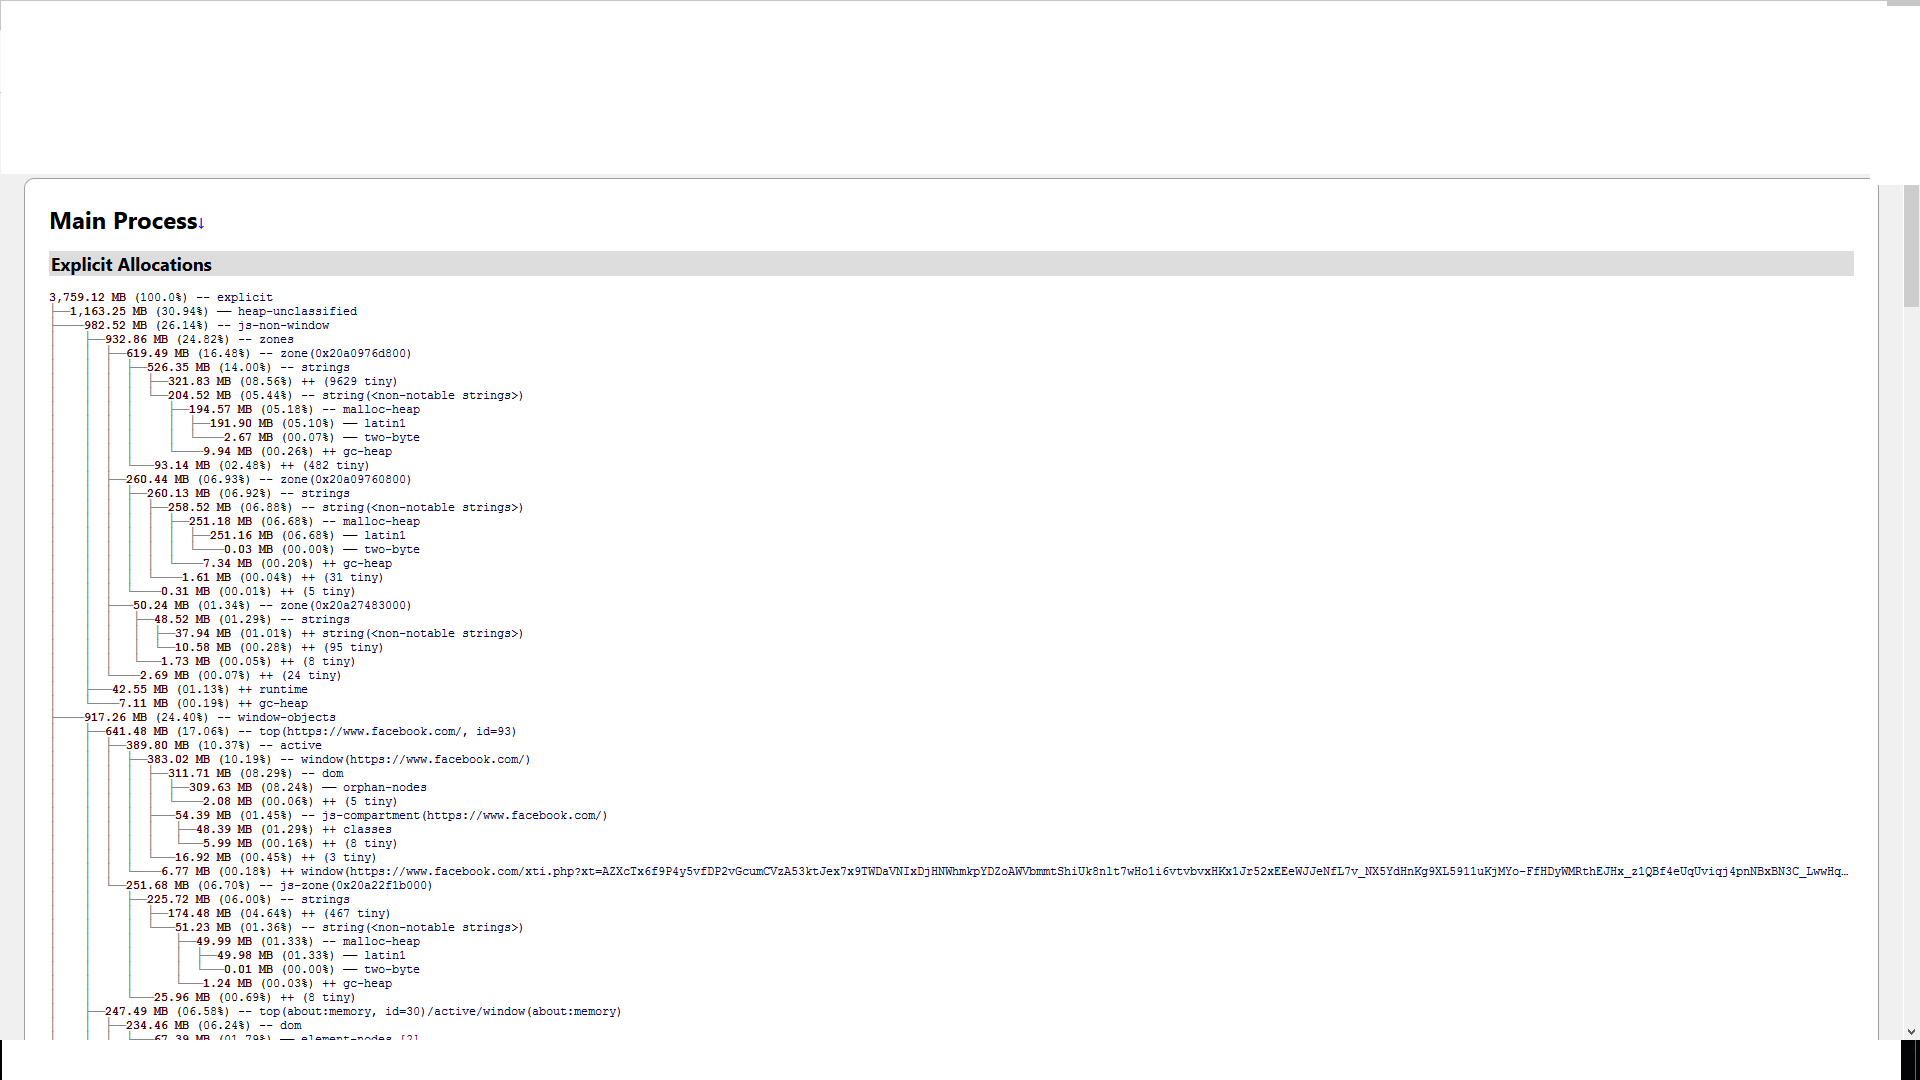Screen dimensions: 1920x1080
Task: Expand the 48.39 MB classes entry
Action: point(366,830)
